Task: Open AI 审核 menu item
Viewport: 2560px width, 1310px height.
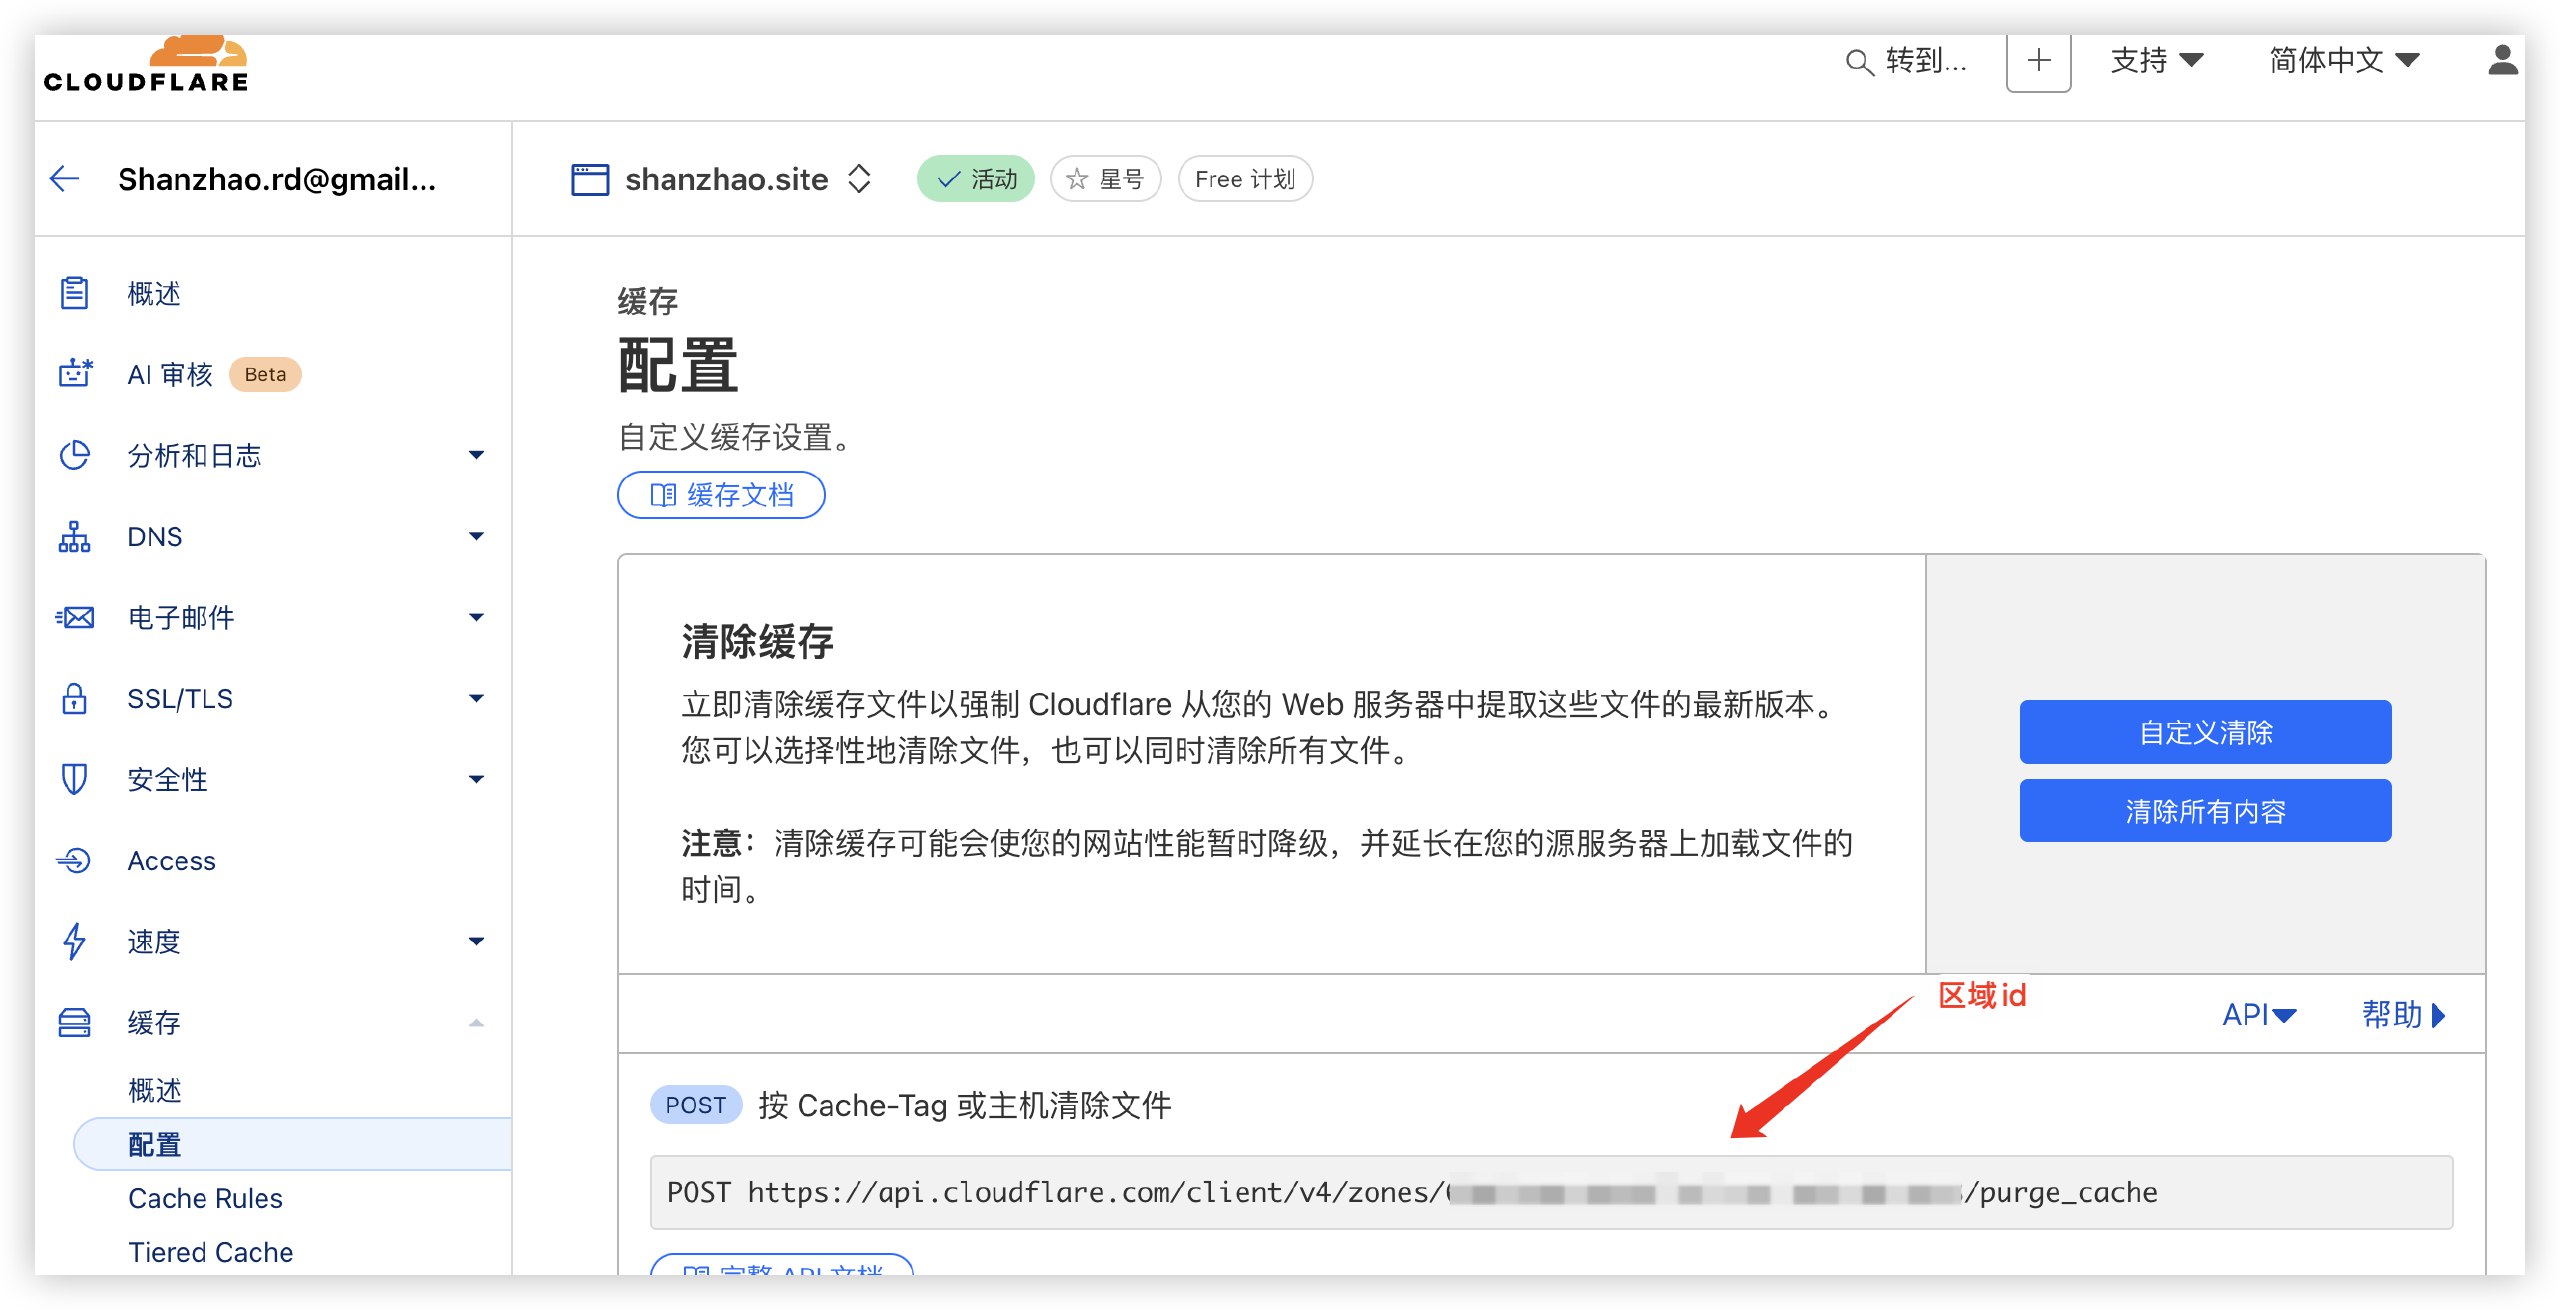Action: [x=170, y=374]
